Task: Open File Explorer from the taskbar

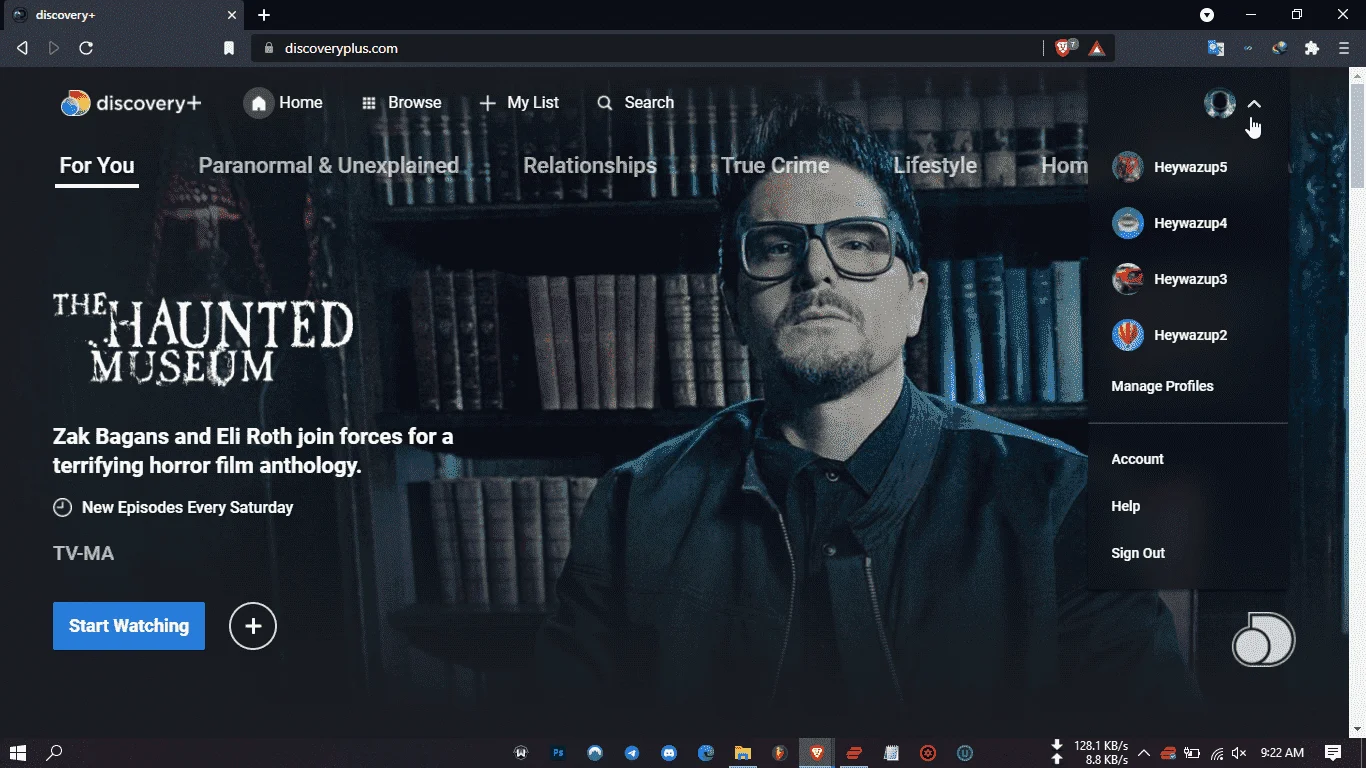Action: click(x=743, y=753)
